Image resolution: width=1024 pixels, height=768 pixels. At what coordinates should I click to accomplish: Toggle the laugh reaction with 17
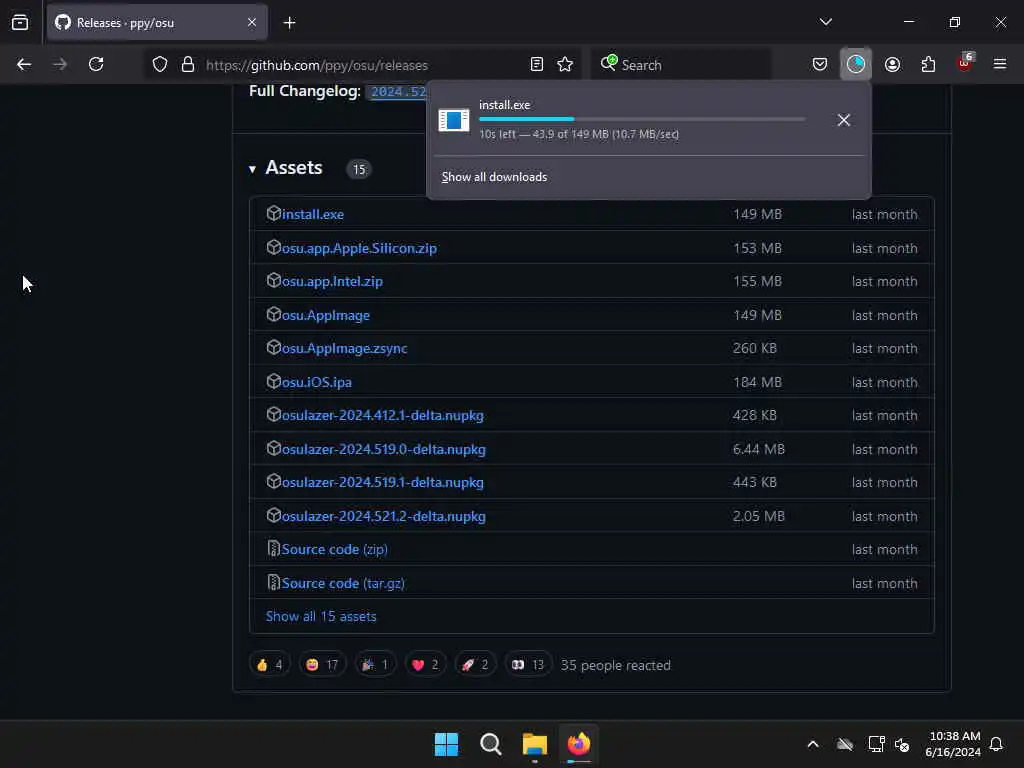[322, 665]
